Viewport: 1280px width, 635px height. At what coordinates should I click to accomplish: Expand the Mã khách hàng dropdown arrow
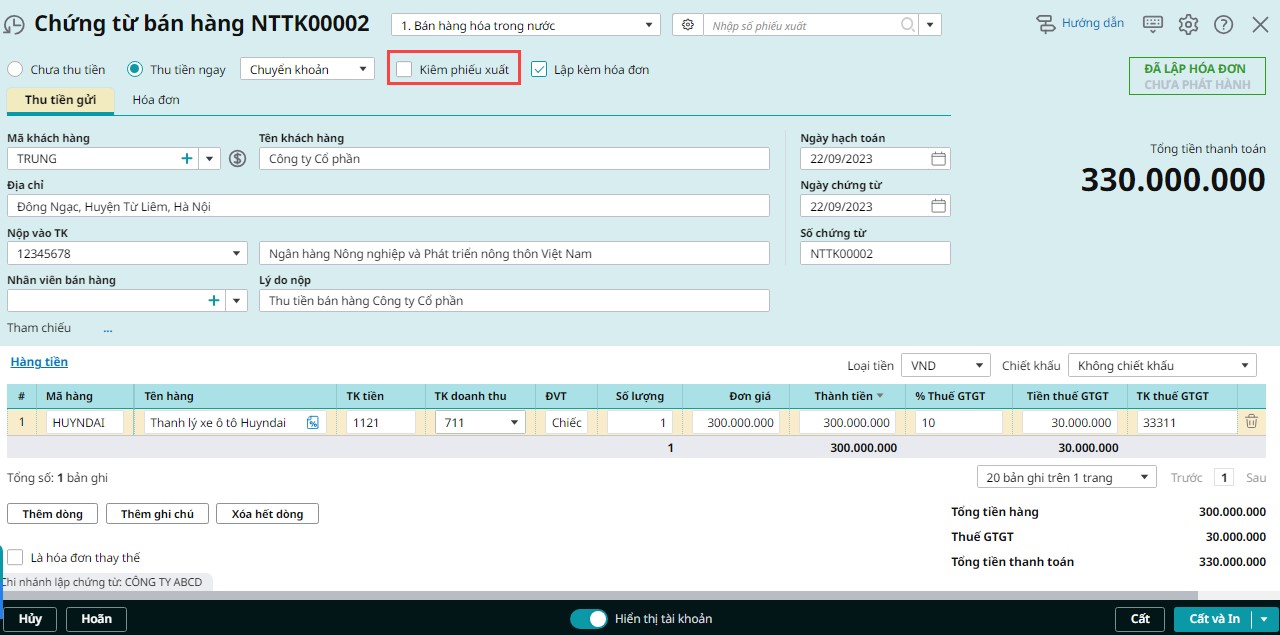click(x=209, y=158)
